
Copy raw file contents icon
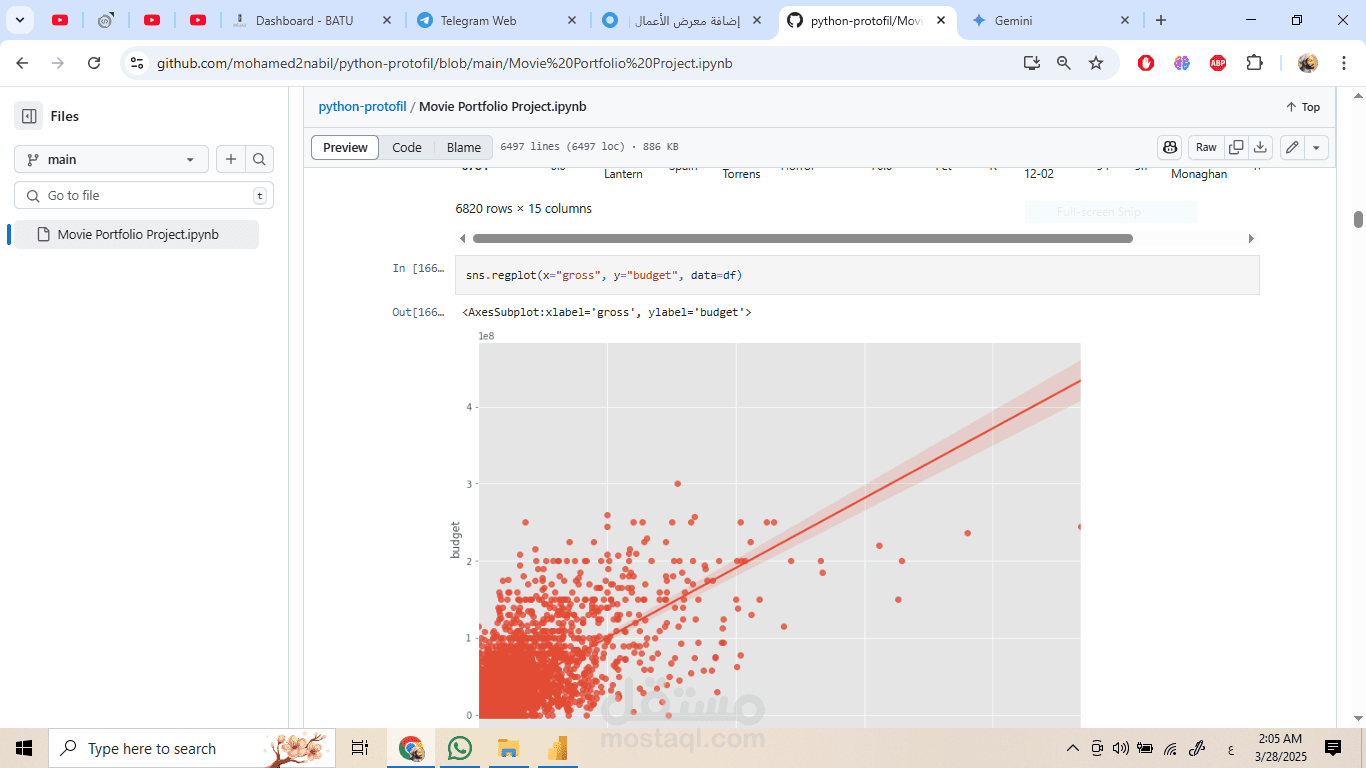1236,147
